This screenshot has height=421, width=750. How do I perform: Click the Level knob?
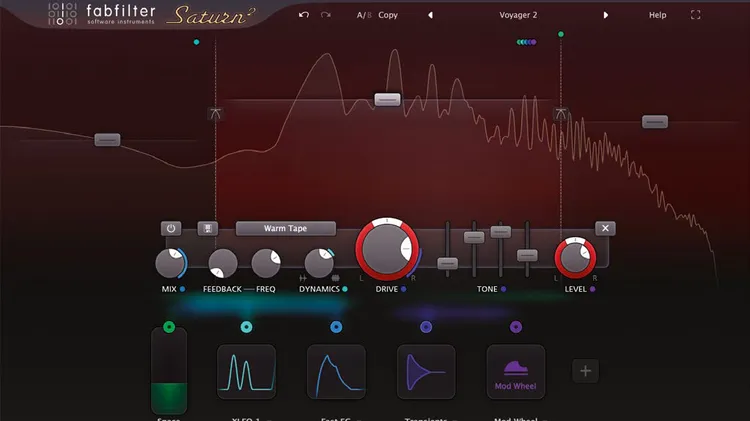(x=575, y=258)
